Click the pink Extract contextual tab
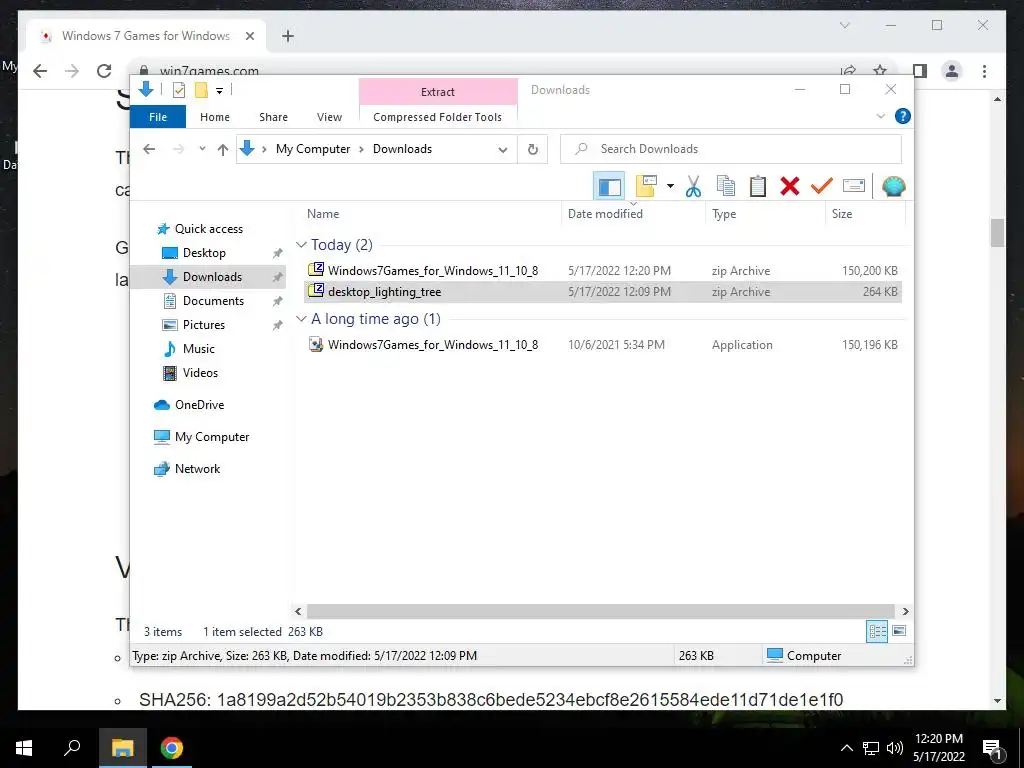The image size is (1024, 768). tap(438, 91)
